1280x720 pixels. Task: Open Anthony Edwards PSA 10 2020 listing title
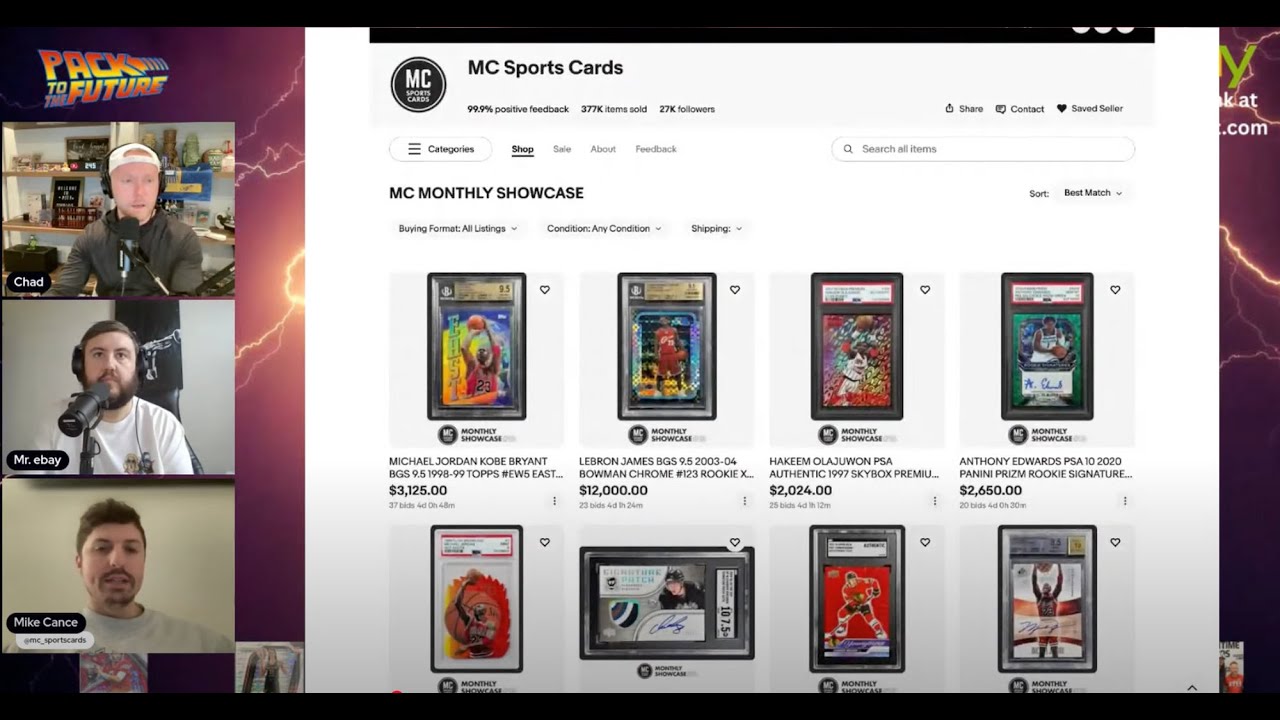(x=1046, y=468)
